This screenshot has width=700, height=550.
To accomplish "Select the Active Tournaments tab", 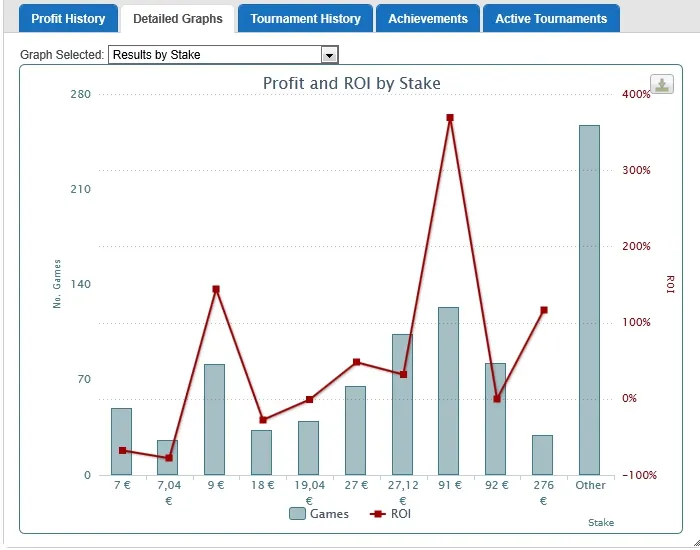I will (551, 19).
